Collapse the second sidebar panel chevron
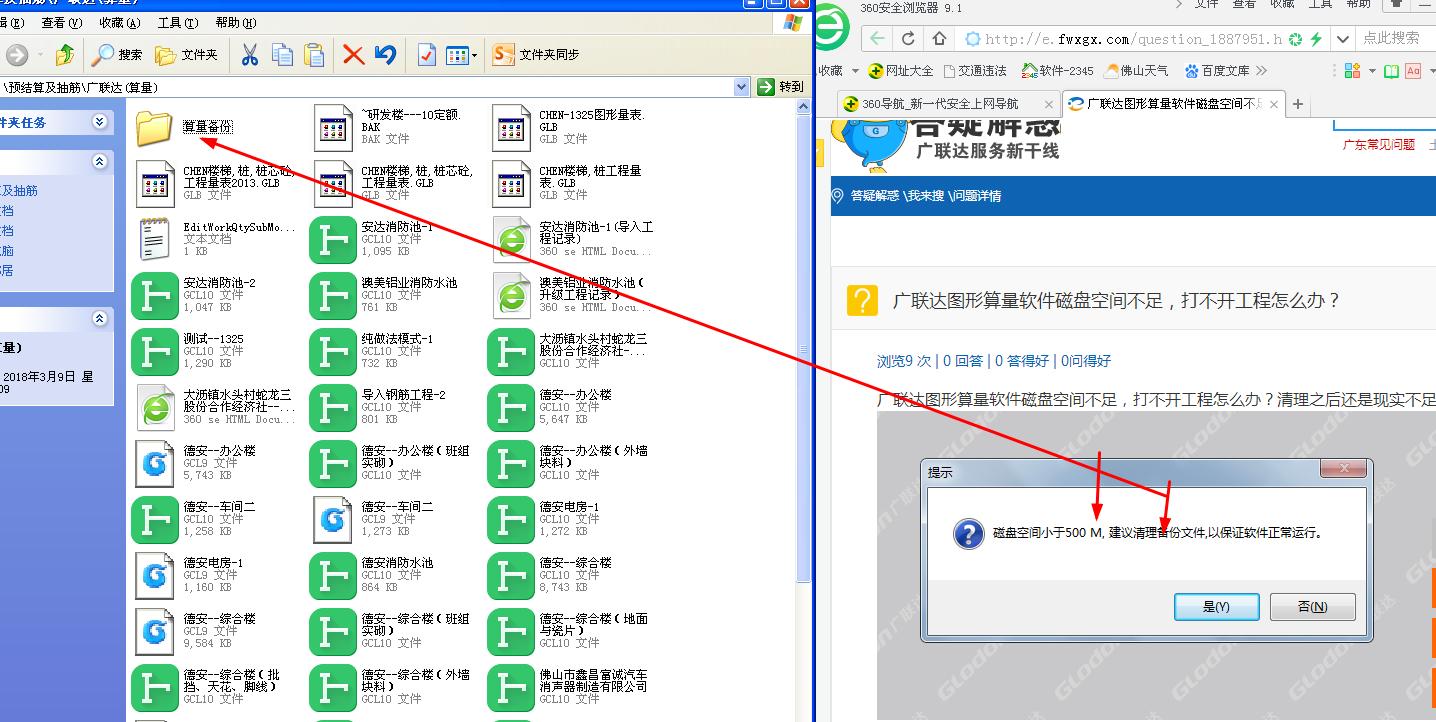Viewport: 1436px width, 722px height. (x=99, y=162)
